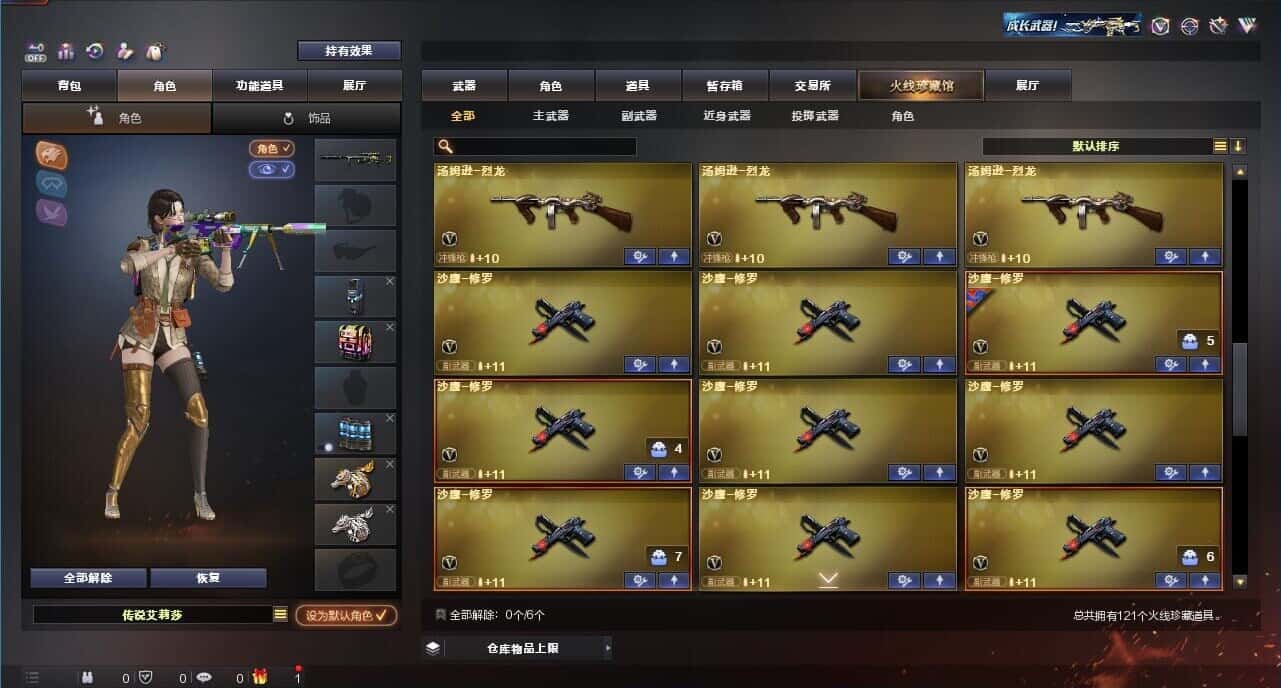Image resolution: width=1281 pixels, height=688 pixels.
Task: Select the blue team emblem beside the character
Action: pos(52,183)
